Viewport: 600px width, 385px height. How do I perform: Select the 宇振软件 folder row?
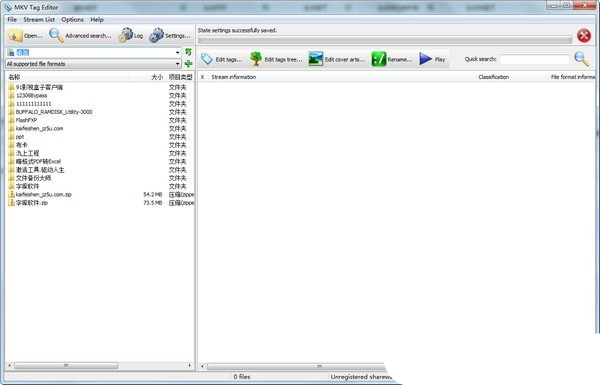coord(27,186)
